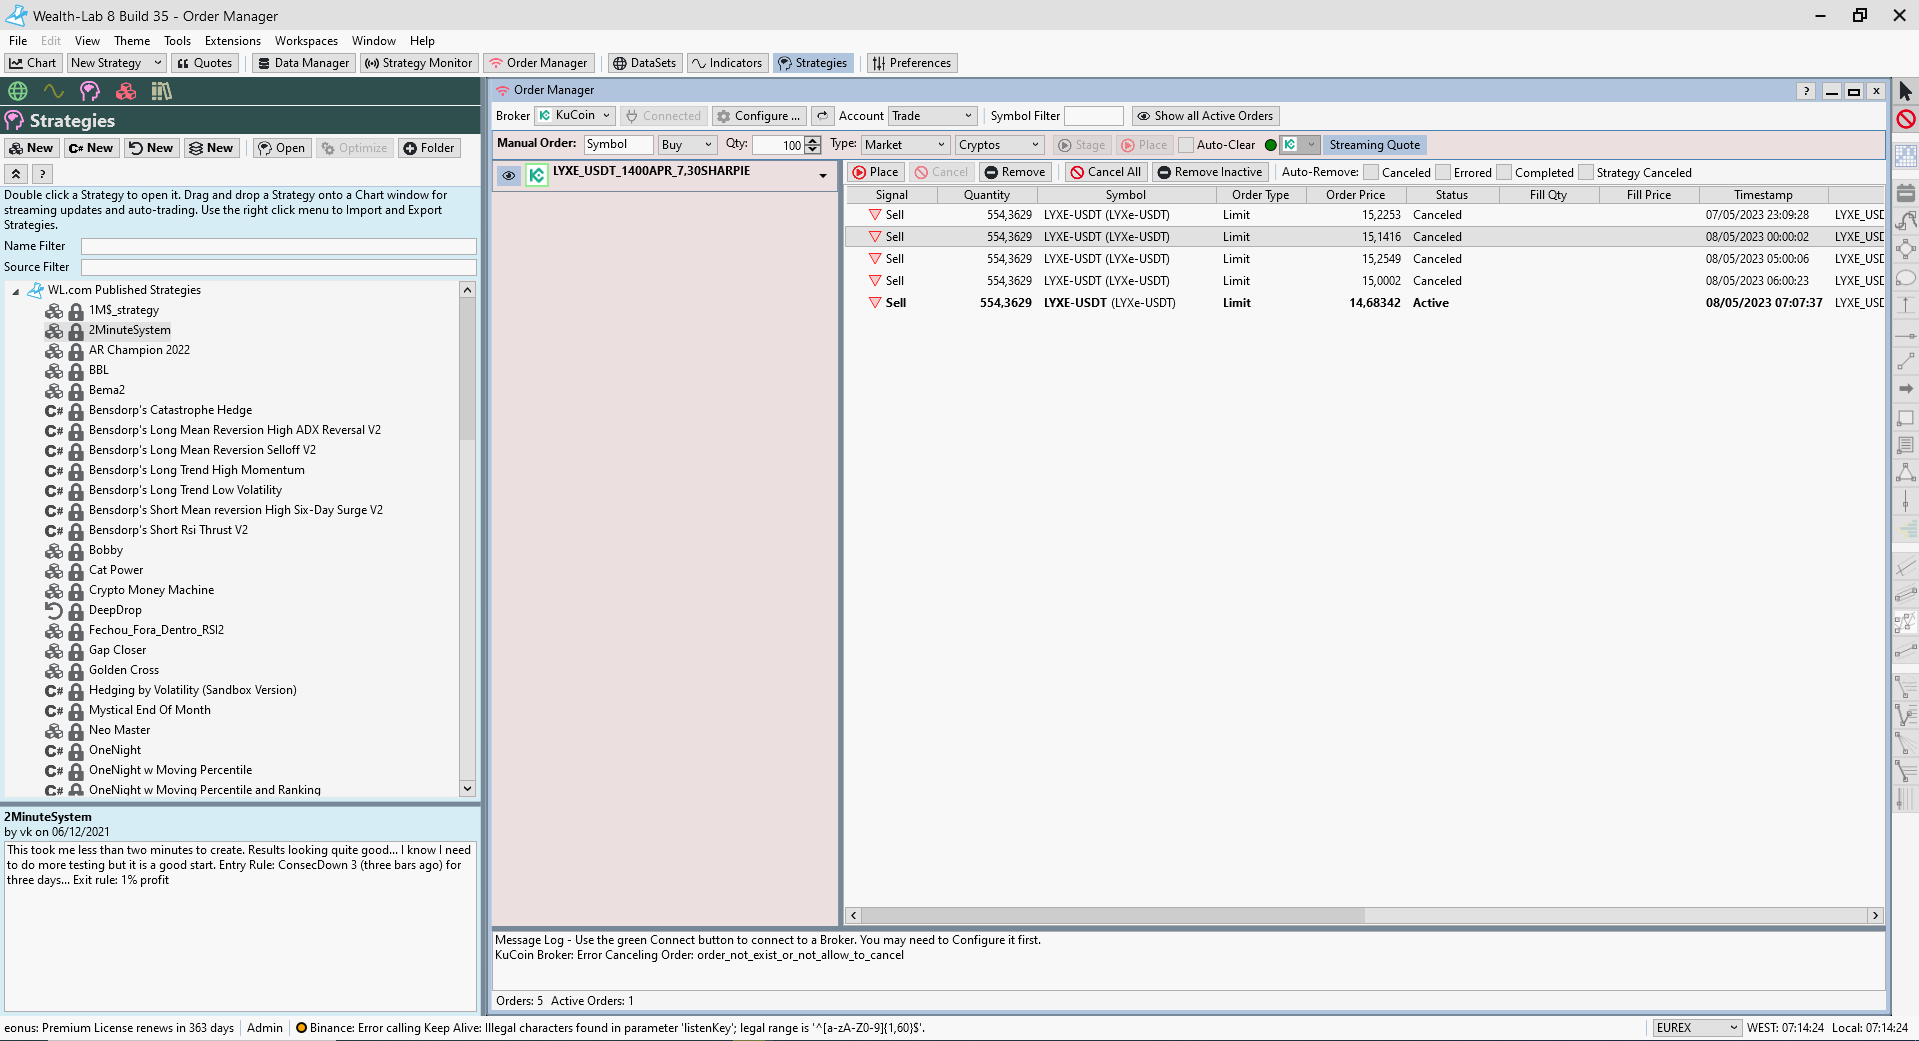
Task: Toggle visibility eye for LYXE_USDT strategy
Action: coord(509,176)
